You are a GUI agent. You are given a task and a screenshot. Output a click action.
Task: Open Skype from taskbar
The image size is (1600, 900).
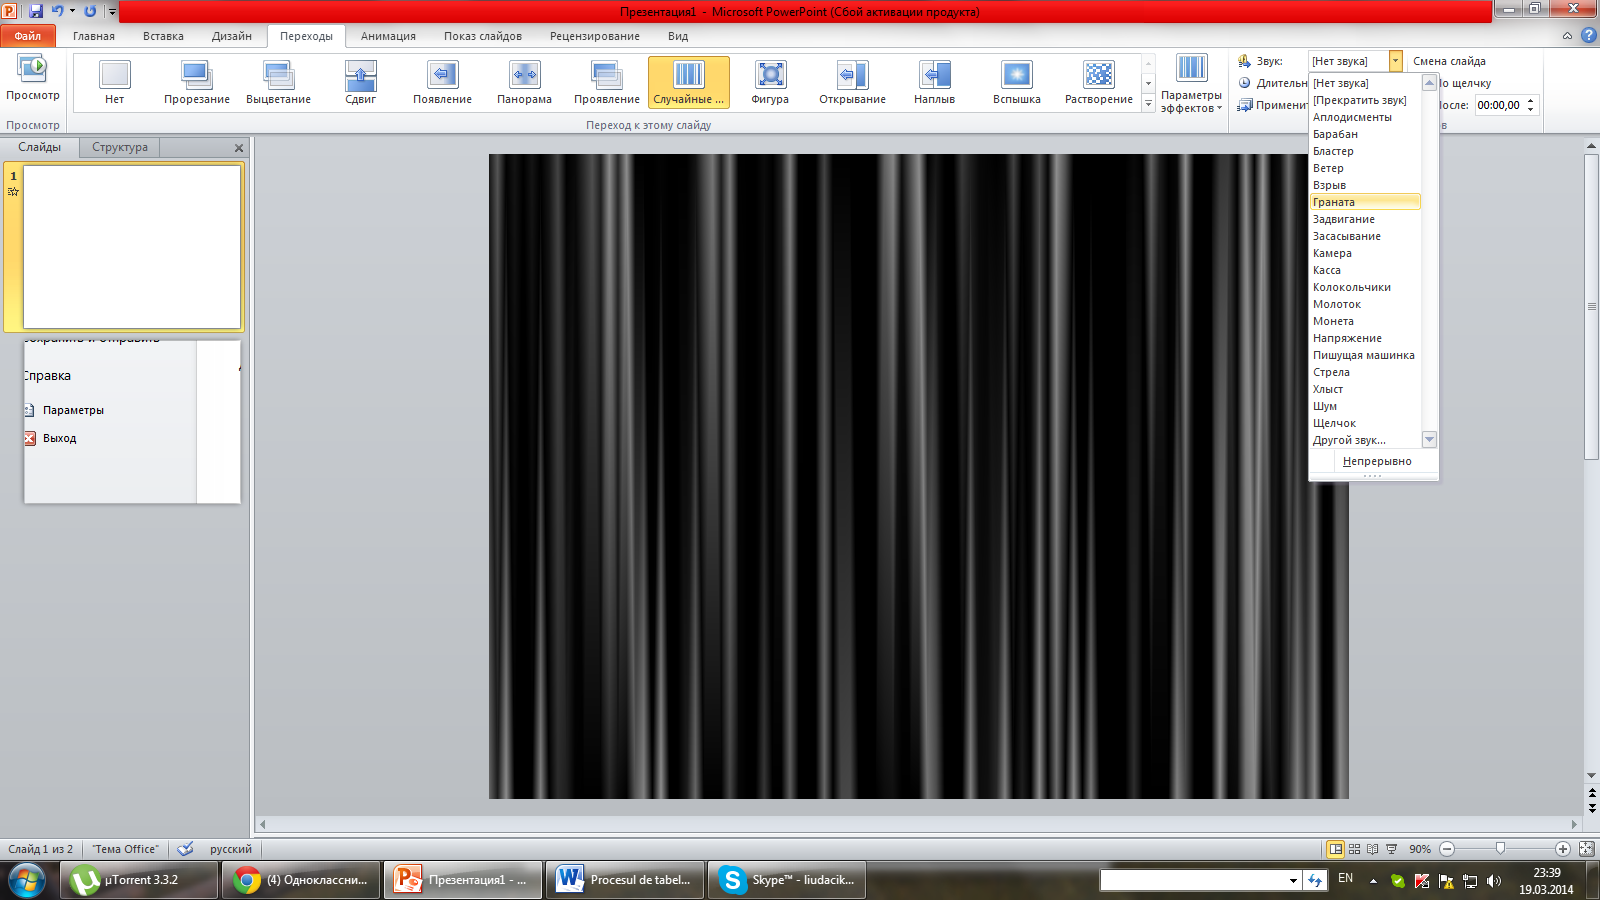tap(787, 880)
